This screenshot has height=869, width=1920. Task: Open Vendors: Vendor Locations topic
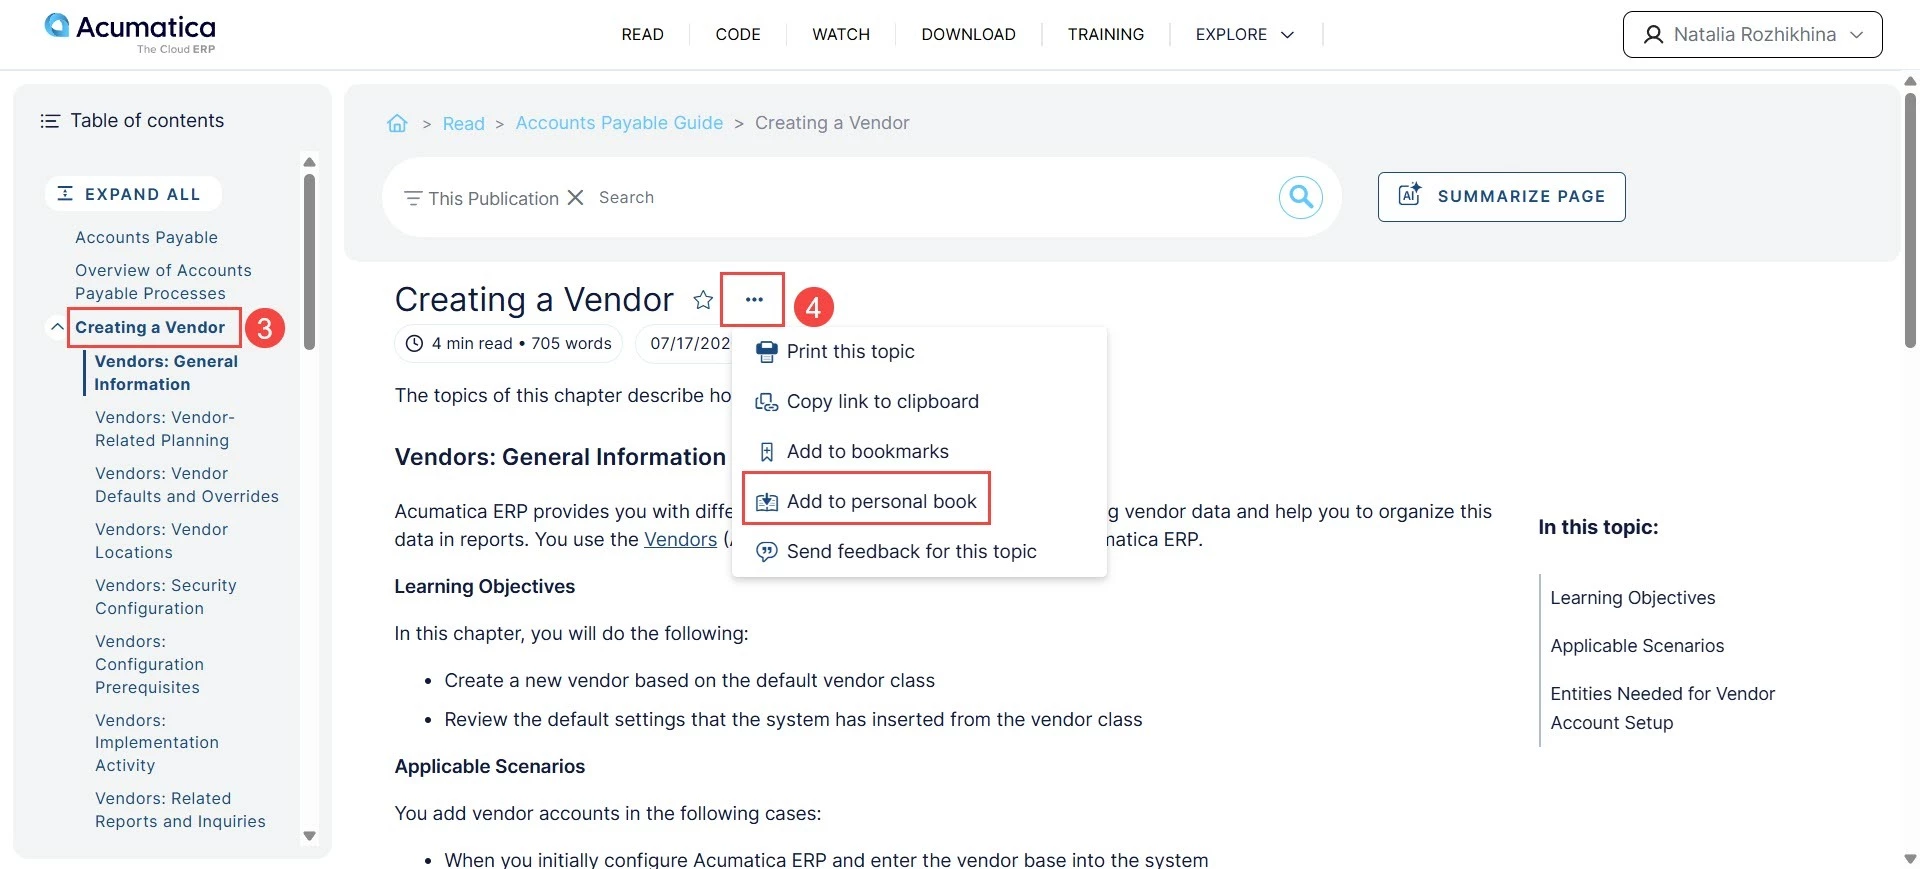161,541
